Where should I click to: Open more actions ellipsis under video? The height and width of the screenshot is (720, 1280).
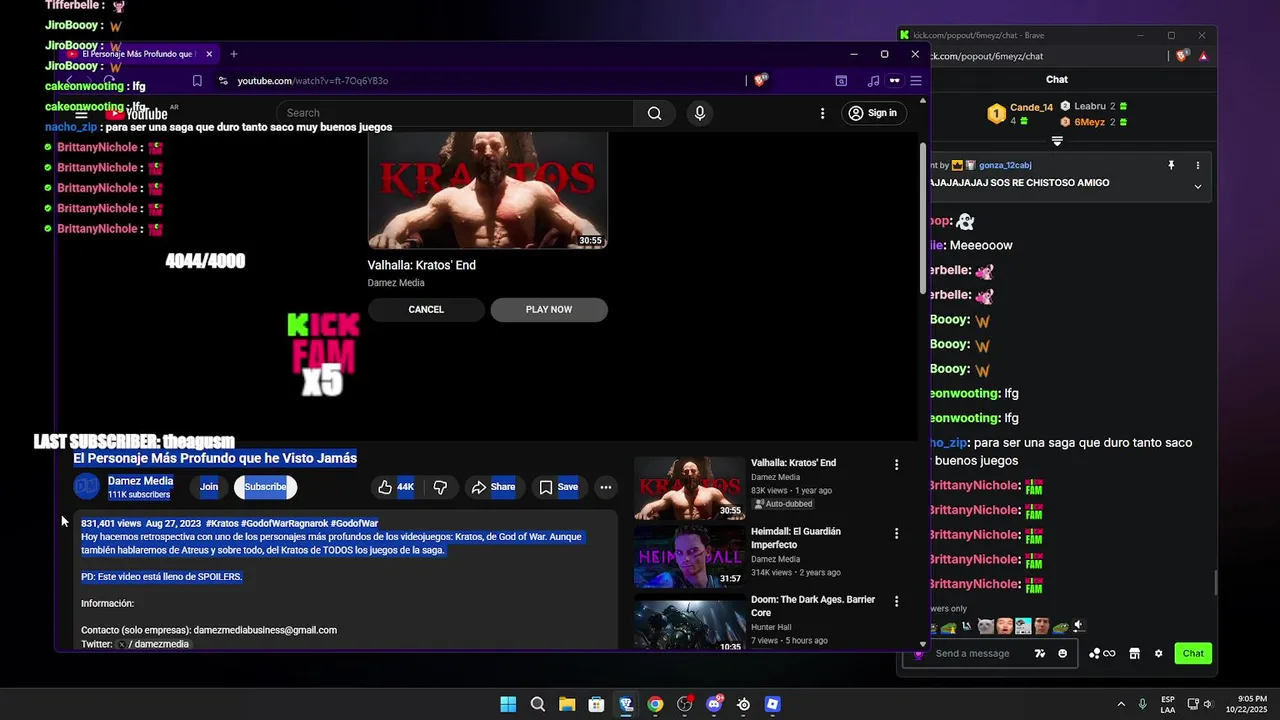(605, 487)
